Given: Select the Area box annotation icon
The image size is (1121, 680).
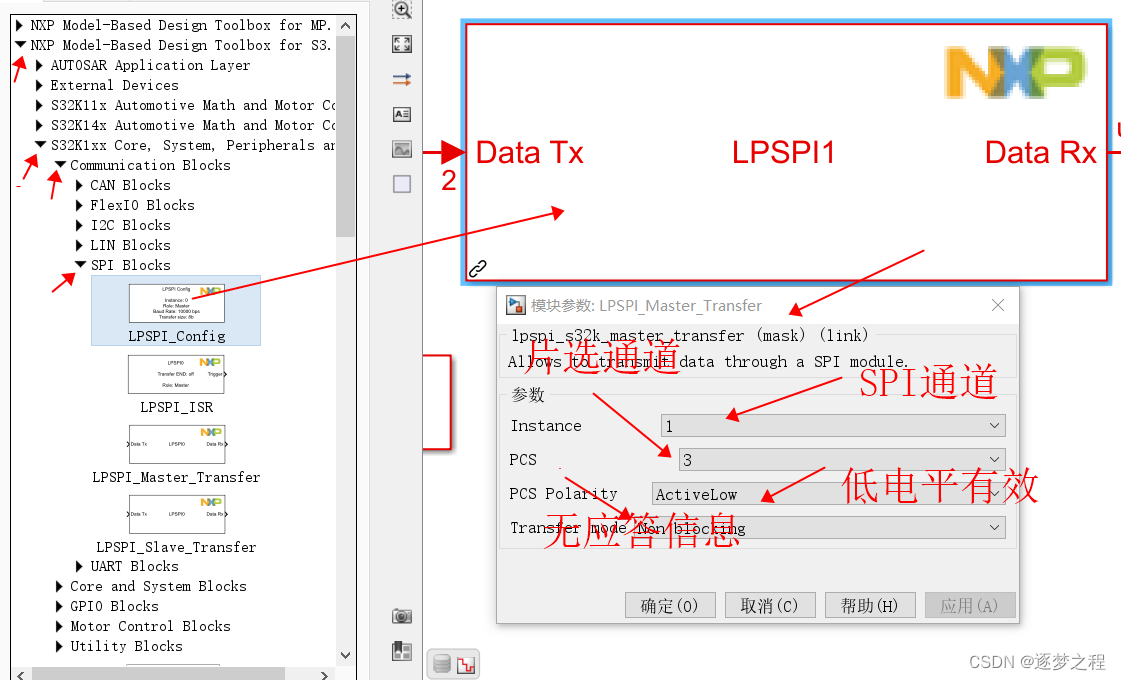Looking at the screenshot, I should point(401,184).
